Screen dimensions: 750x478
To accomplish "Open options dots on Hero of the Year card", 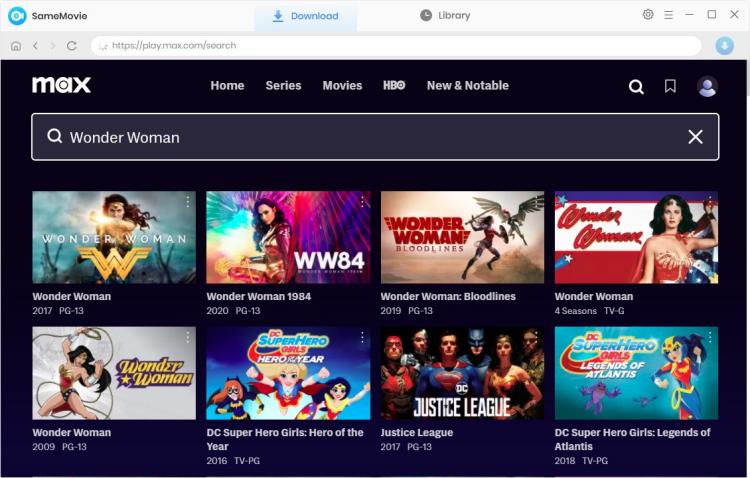I will [x=362, y=337].
